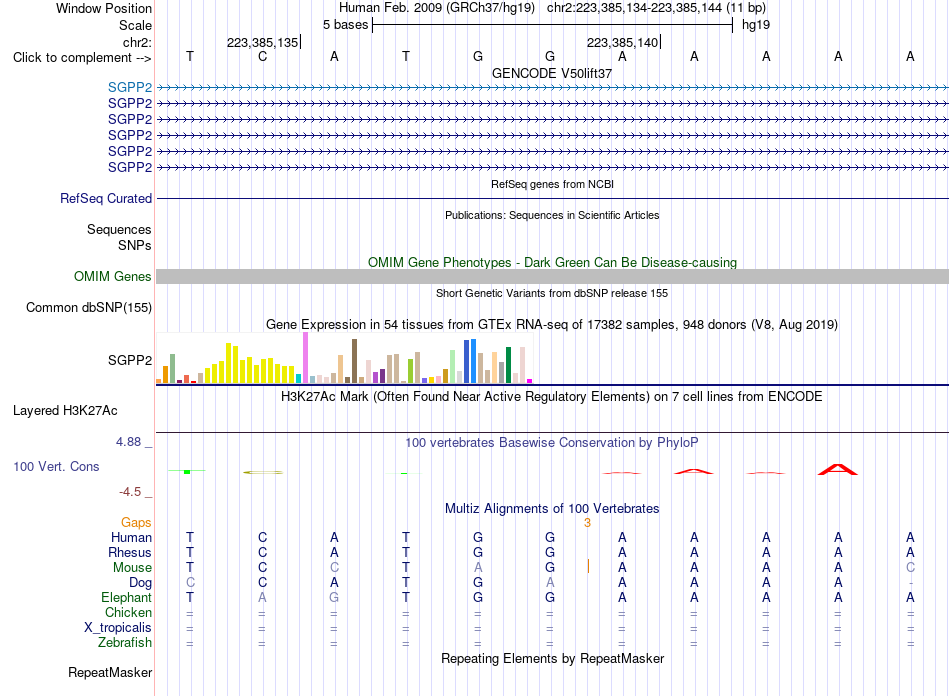Click the C base in the complement sequence row
The width and height of the screenshot is (950, 696).
click(x=262, y=56)
